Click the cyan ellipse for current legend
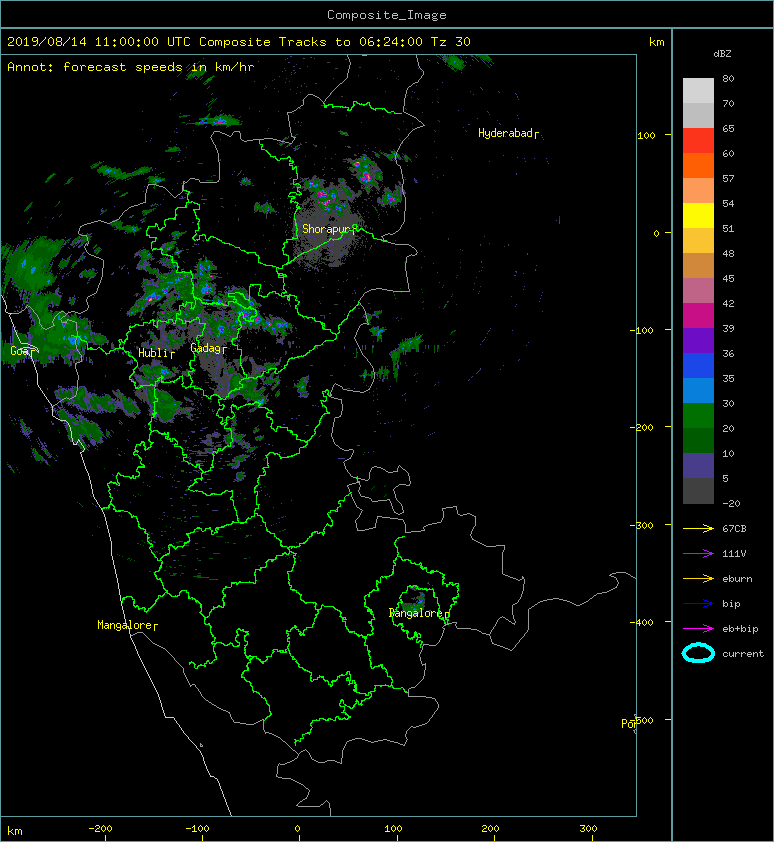The height and width of the screenshot is (842, 774). tap(698, 653)
